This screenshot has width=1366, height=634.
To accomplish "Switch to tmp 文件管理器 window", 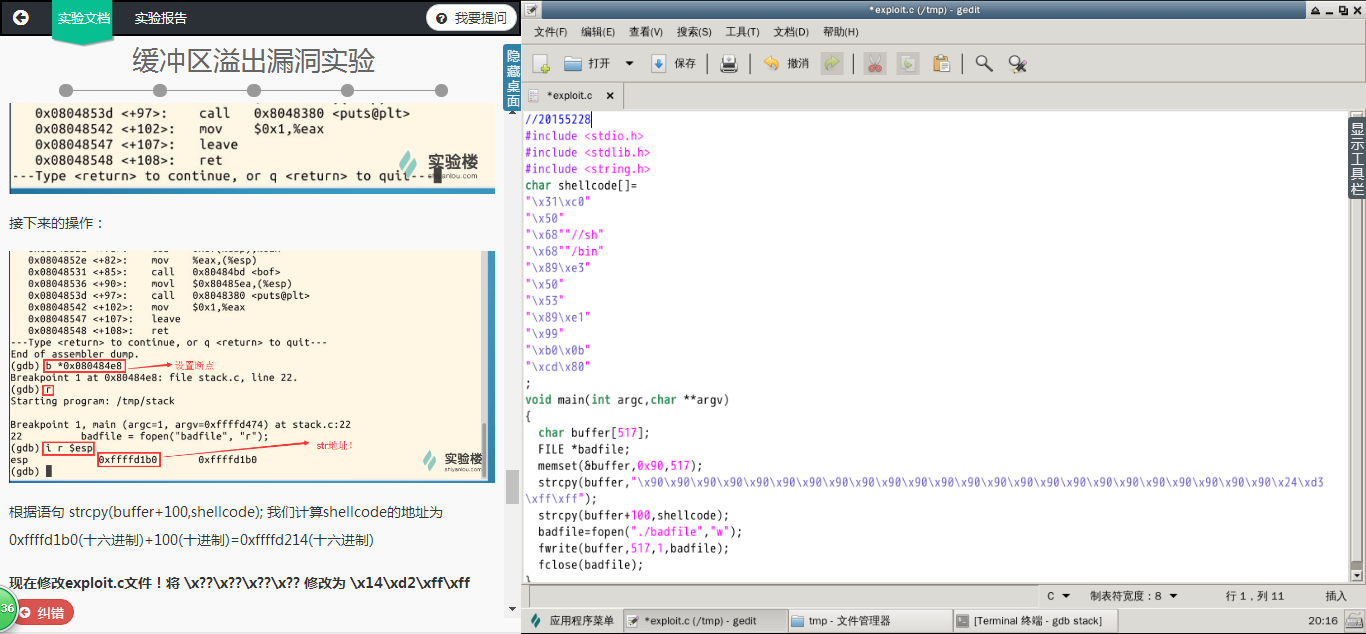I will tap(868, 620).
